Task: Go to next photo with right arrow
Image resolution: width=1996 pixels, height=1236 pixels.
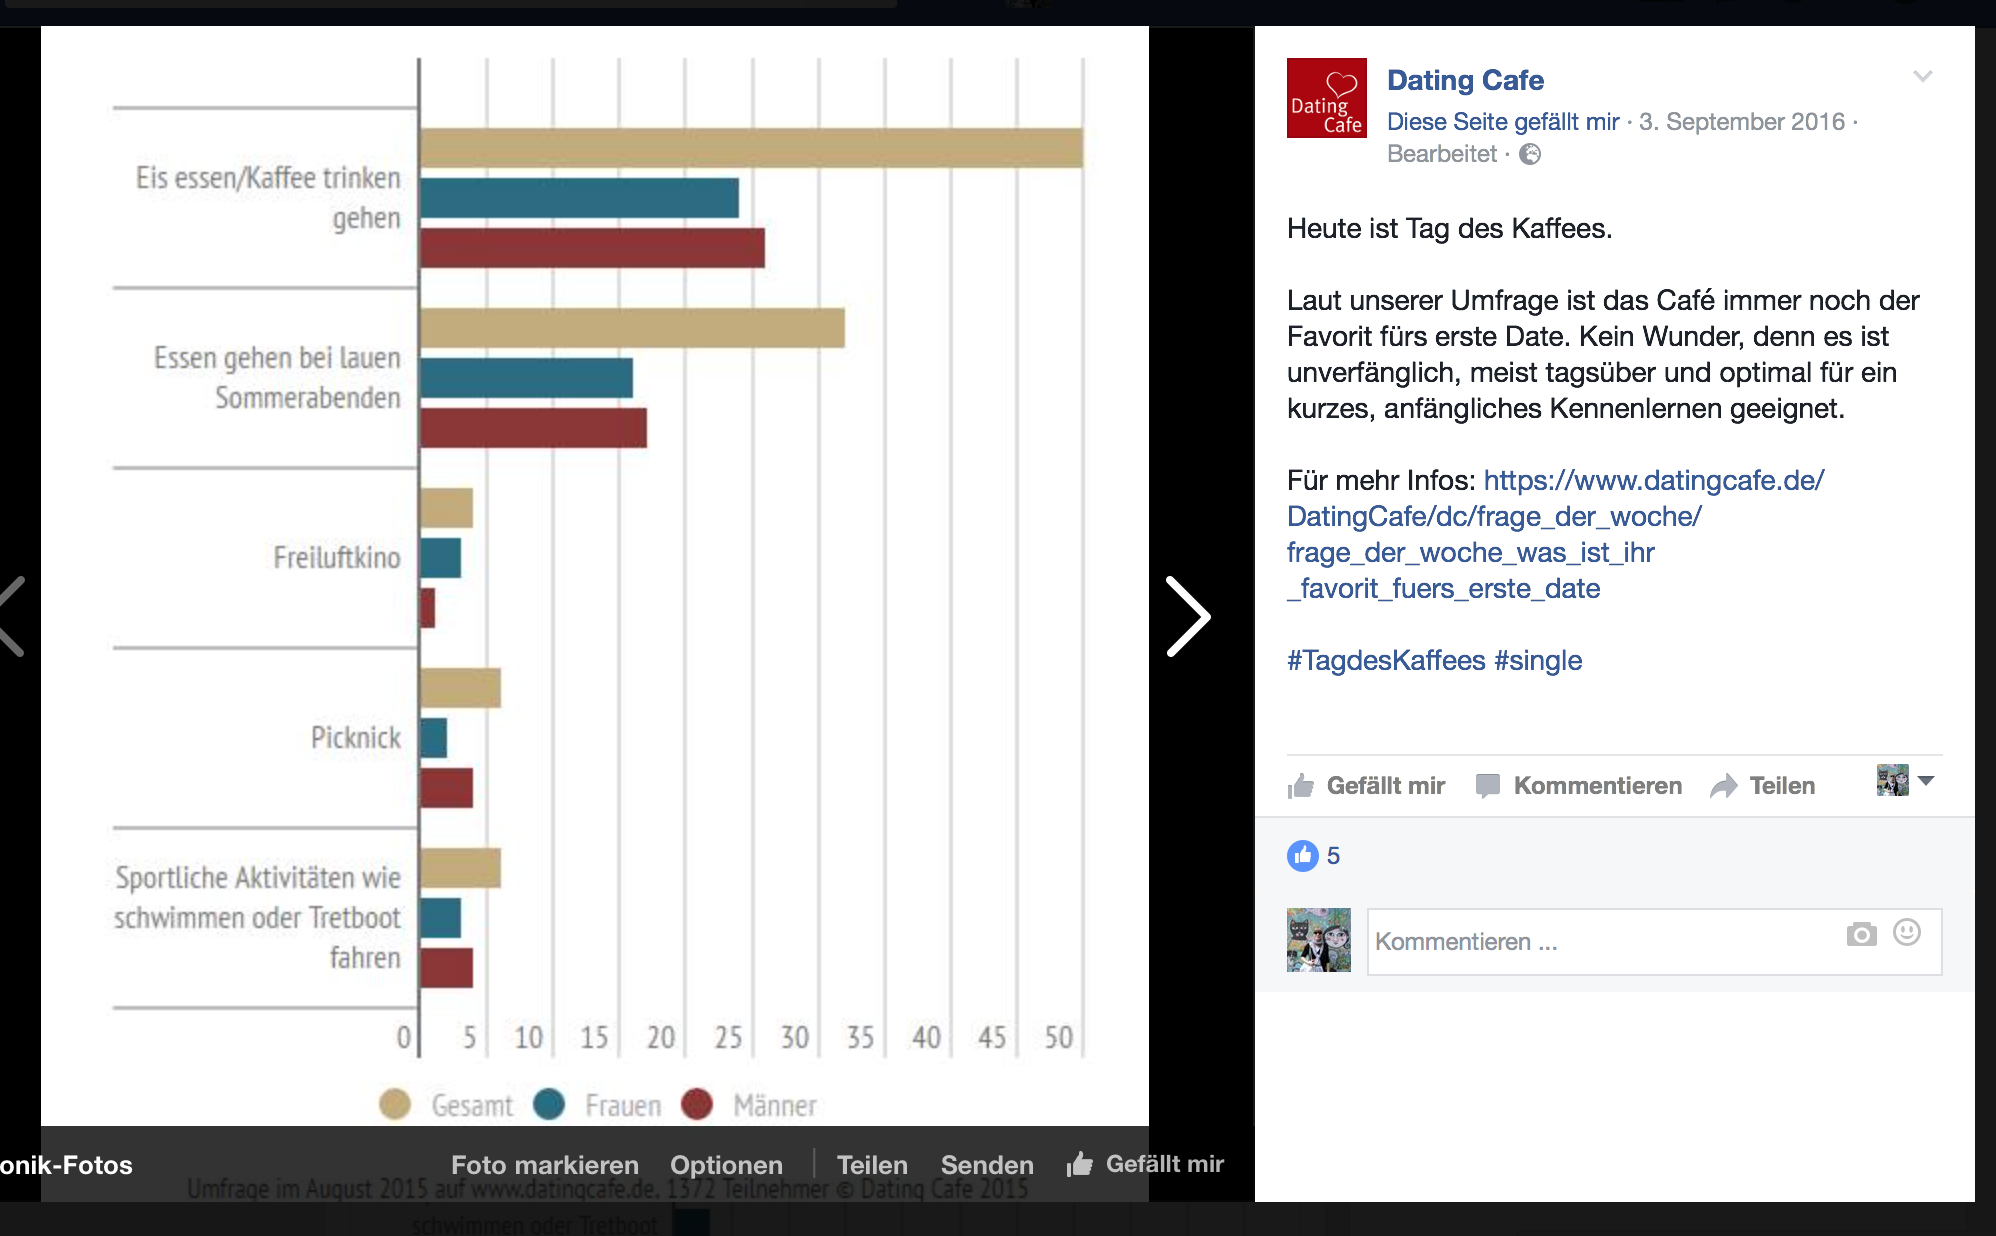Action: [1188, 616]
